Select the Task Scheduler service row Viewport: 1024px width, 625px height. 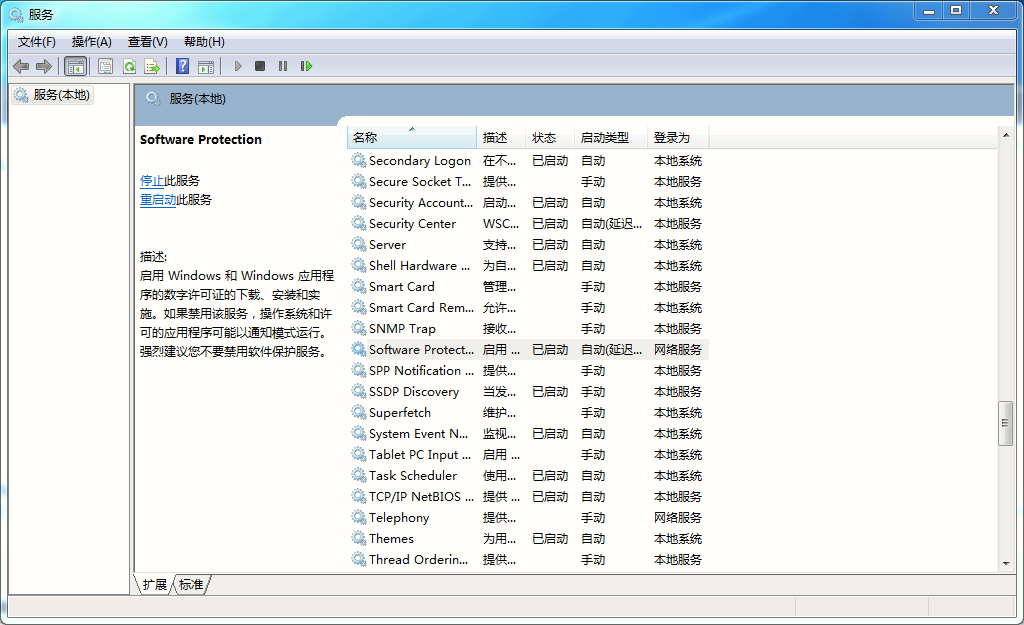coord(413,476)
